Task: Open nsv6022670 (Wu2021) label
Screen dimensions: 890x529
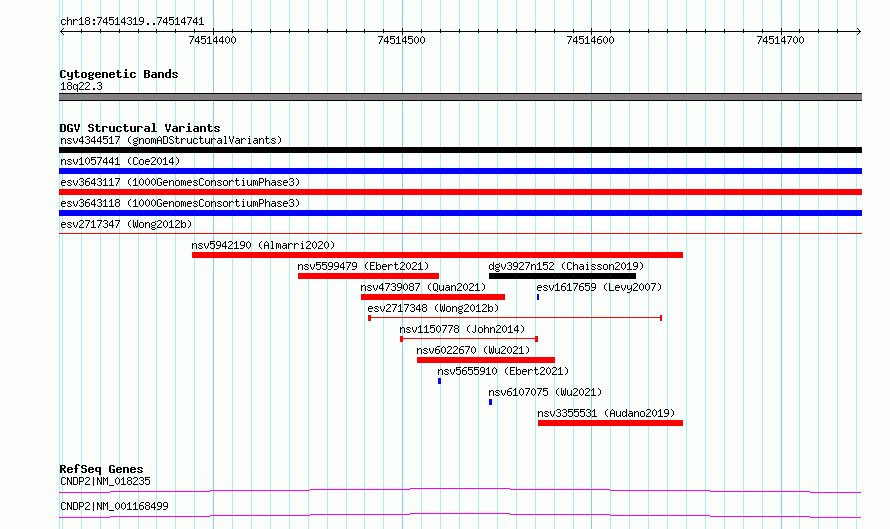Action: (x=473, y=350)
